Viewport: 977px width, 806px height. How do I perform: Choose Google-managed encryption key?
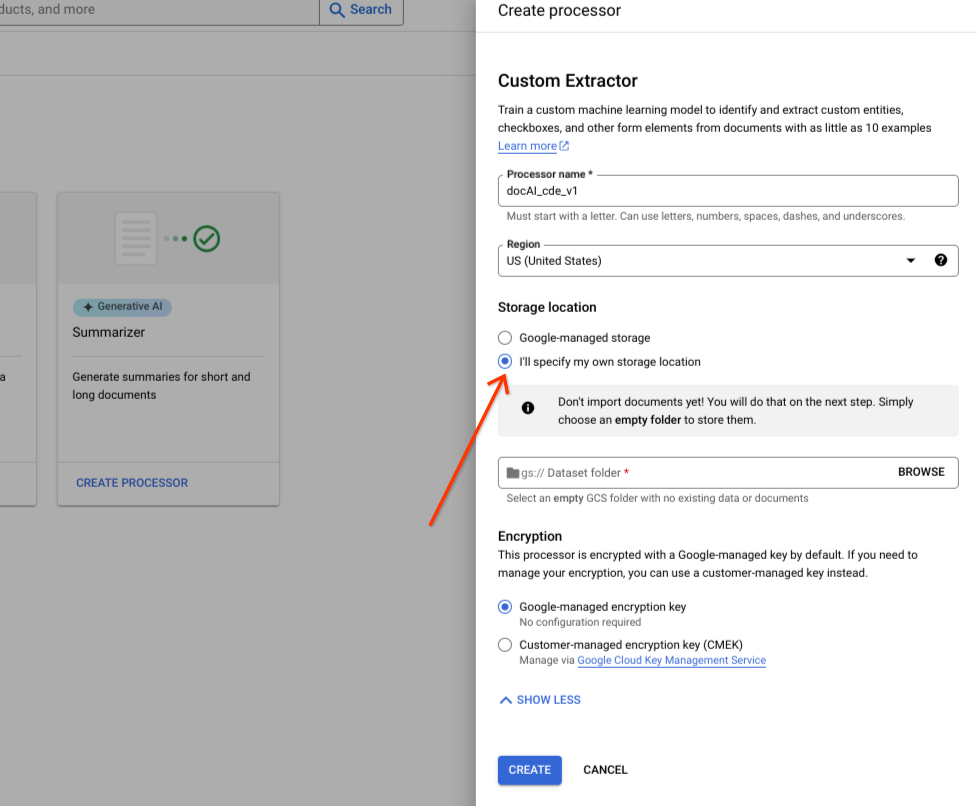coord(505,607)
